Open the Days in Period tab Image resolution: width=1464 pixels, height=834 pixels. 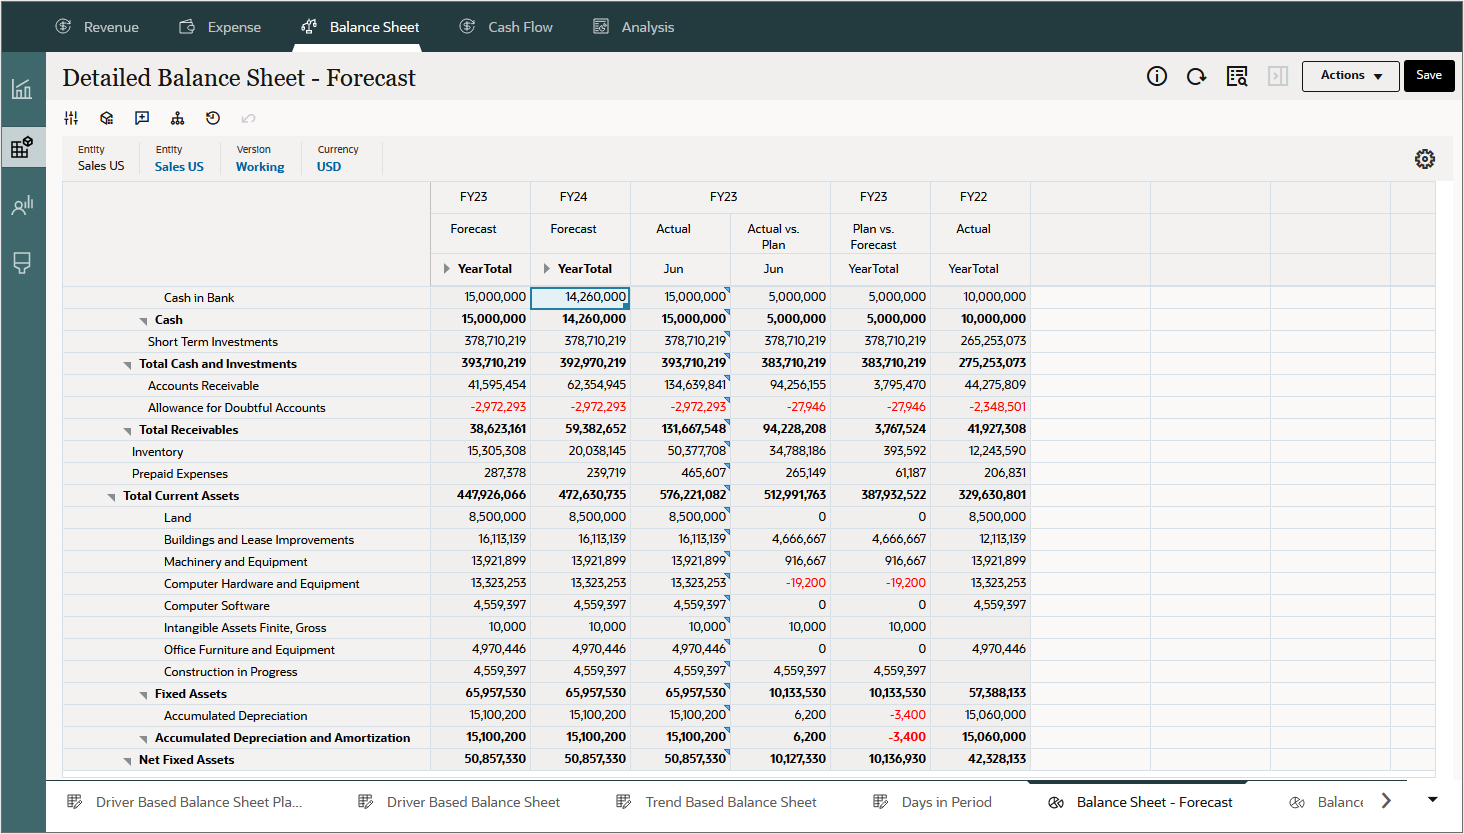[932, 802]
